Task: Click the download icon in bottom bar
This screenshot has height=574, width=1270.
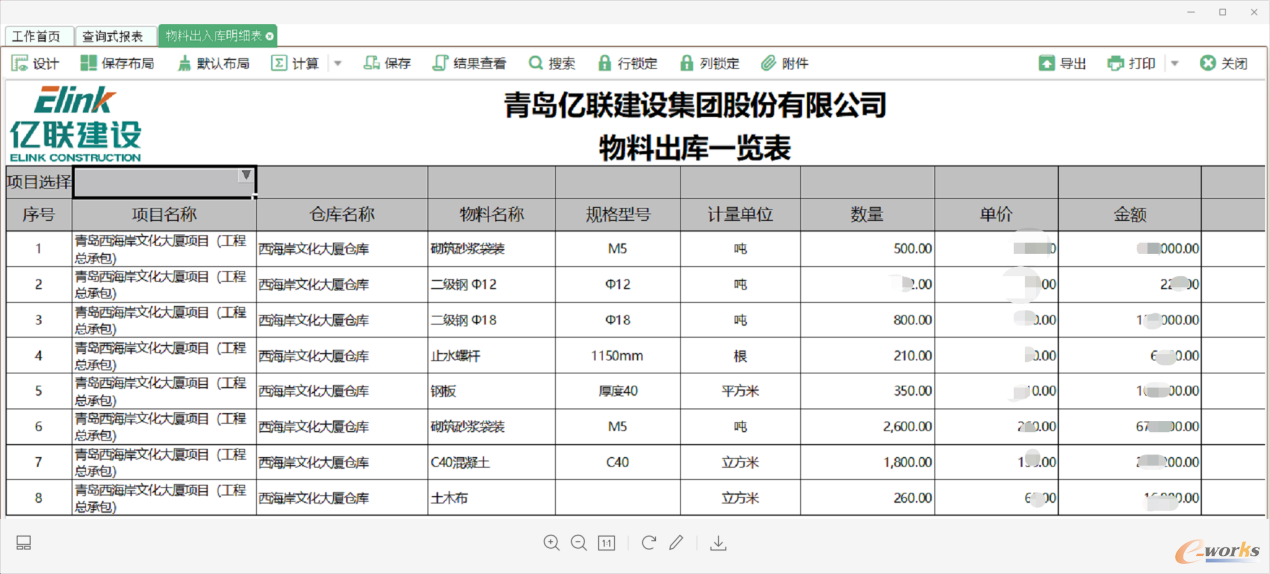Action: coord(718,543)
